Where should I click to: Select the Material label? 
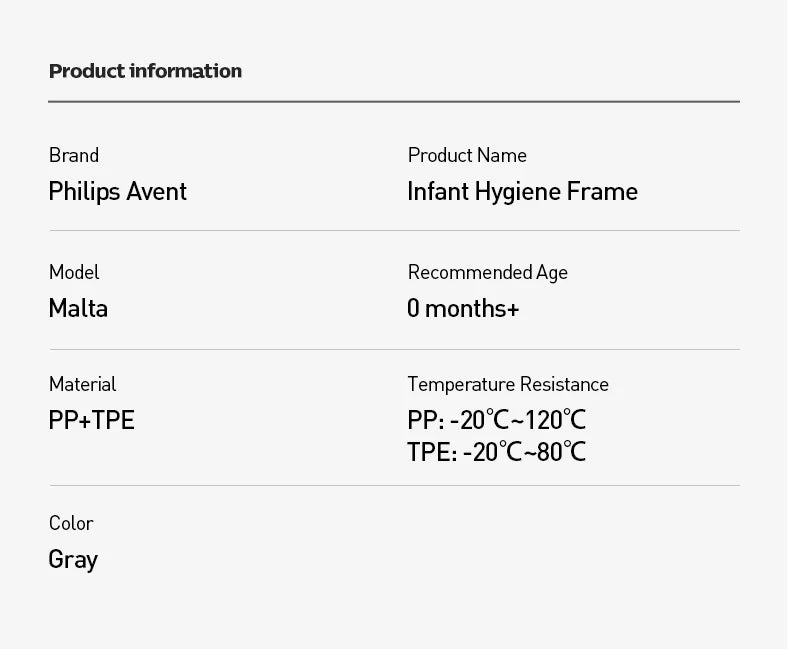(83, 384)
